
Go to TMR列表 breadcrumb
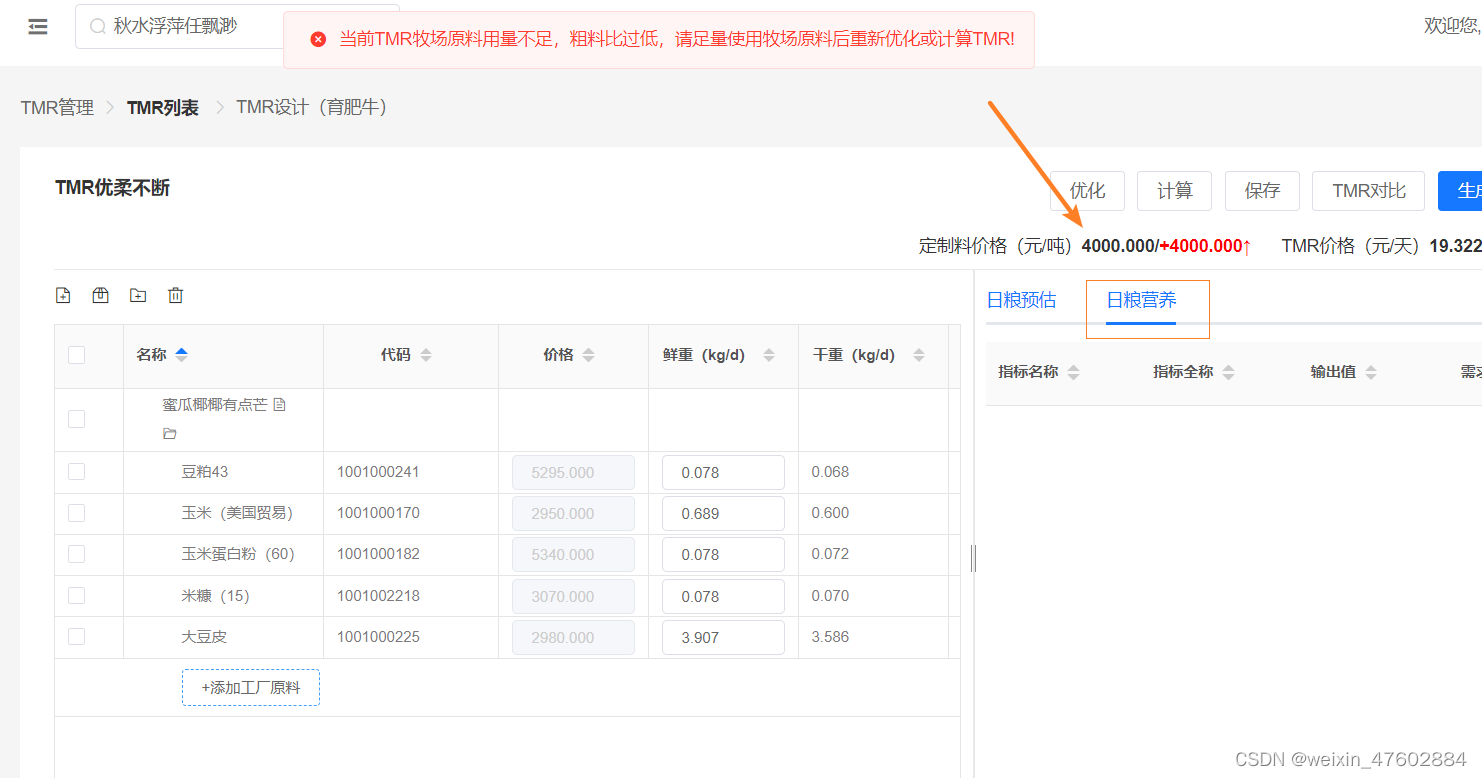click(163, 107)
